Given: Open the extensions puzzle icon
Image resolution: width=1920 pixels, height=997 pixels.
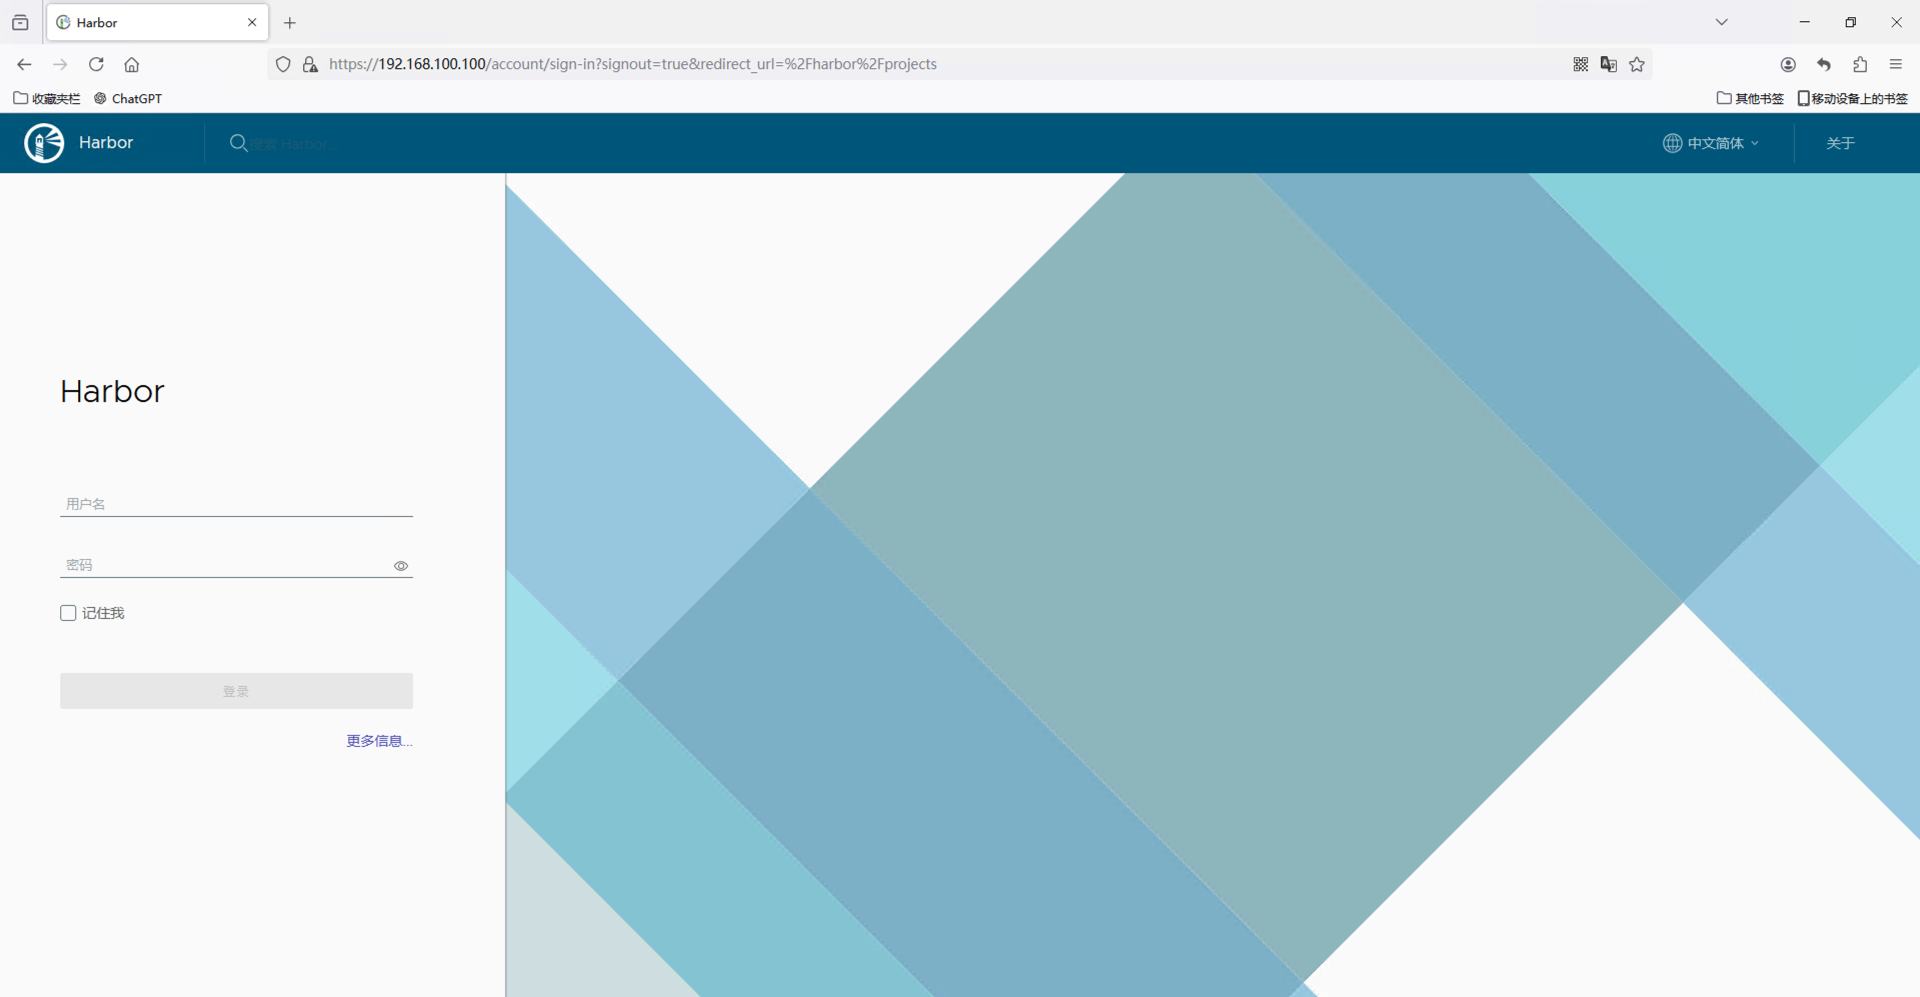Looking at the screenshot, I should (1860, 64).
